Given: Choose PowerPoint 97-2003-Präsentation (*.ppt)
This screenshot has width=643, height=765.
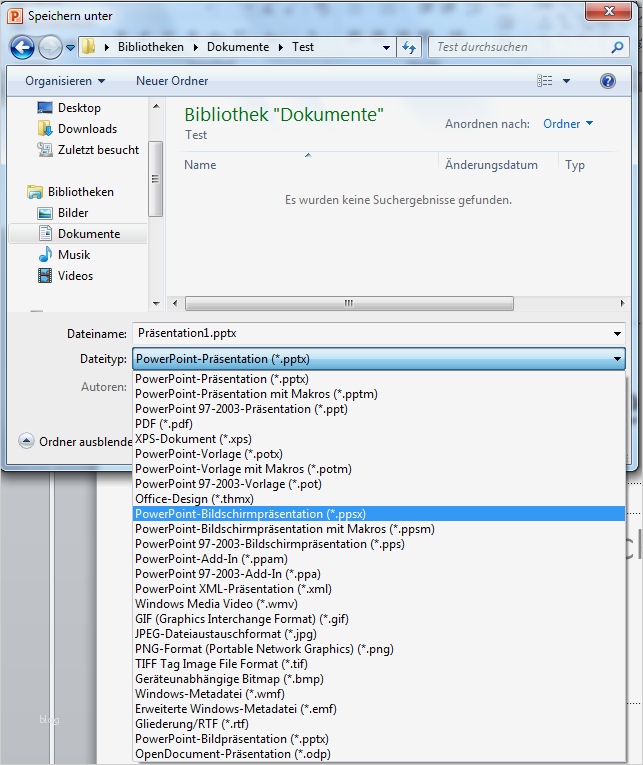Looking at the screenshot, I should 379,409.
